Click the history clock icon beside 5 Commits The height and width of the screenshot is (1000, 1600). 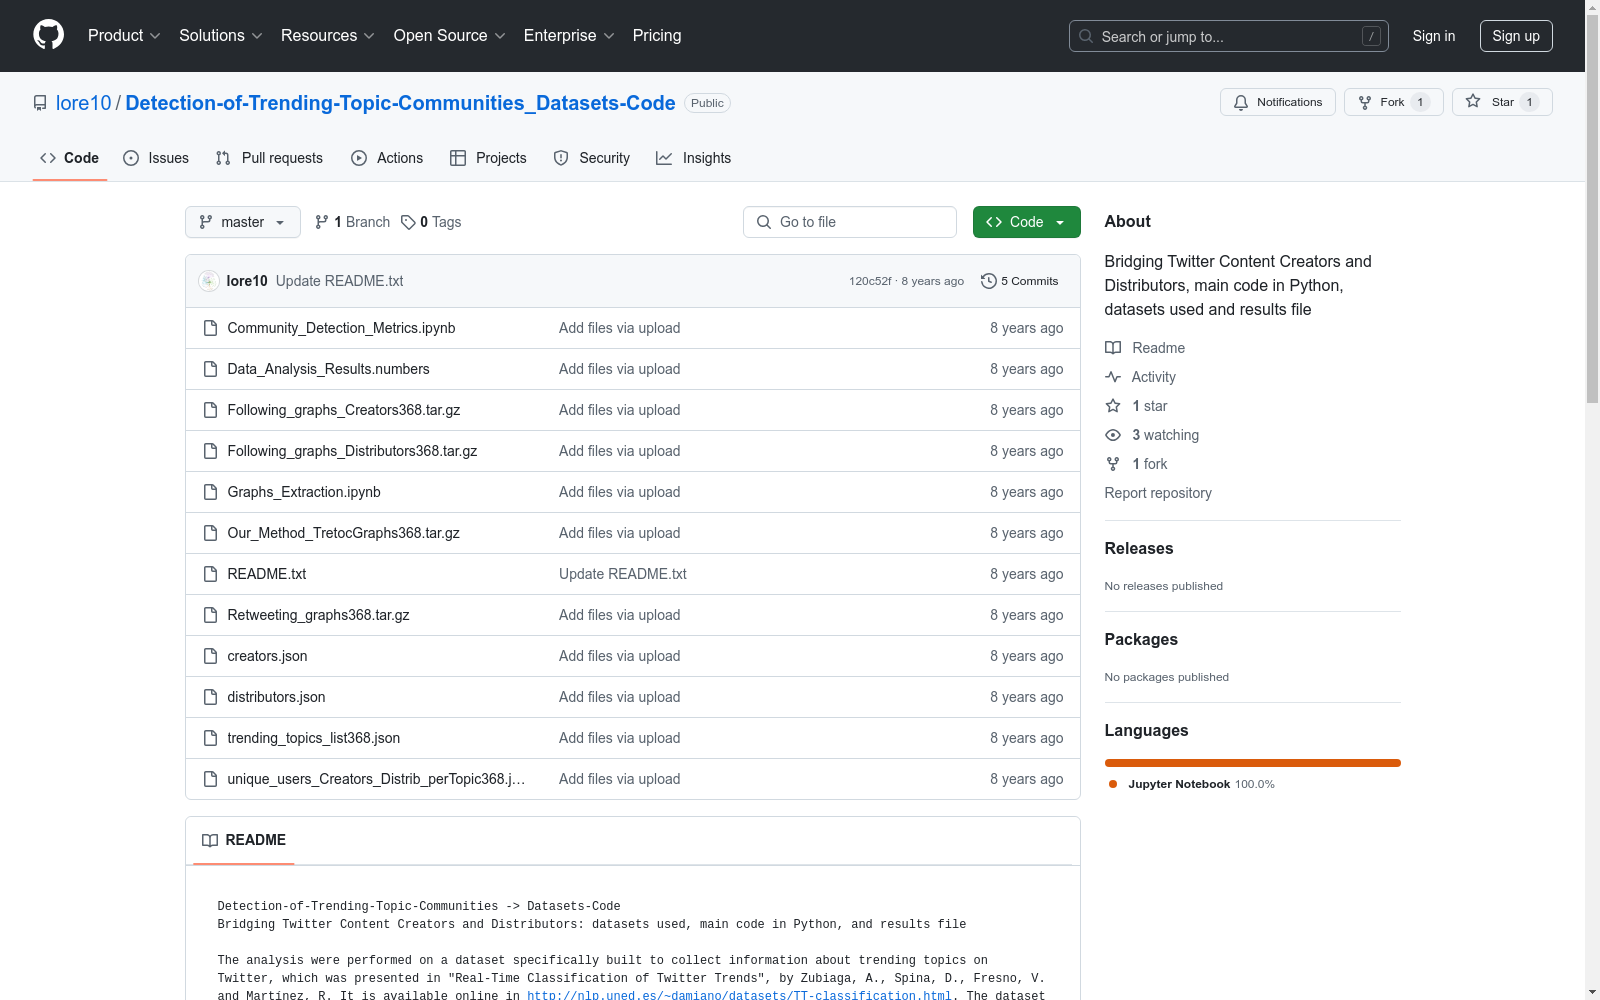(x=989, y=281)
